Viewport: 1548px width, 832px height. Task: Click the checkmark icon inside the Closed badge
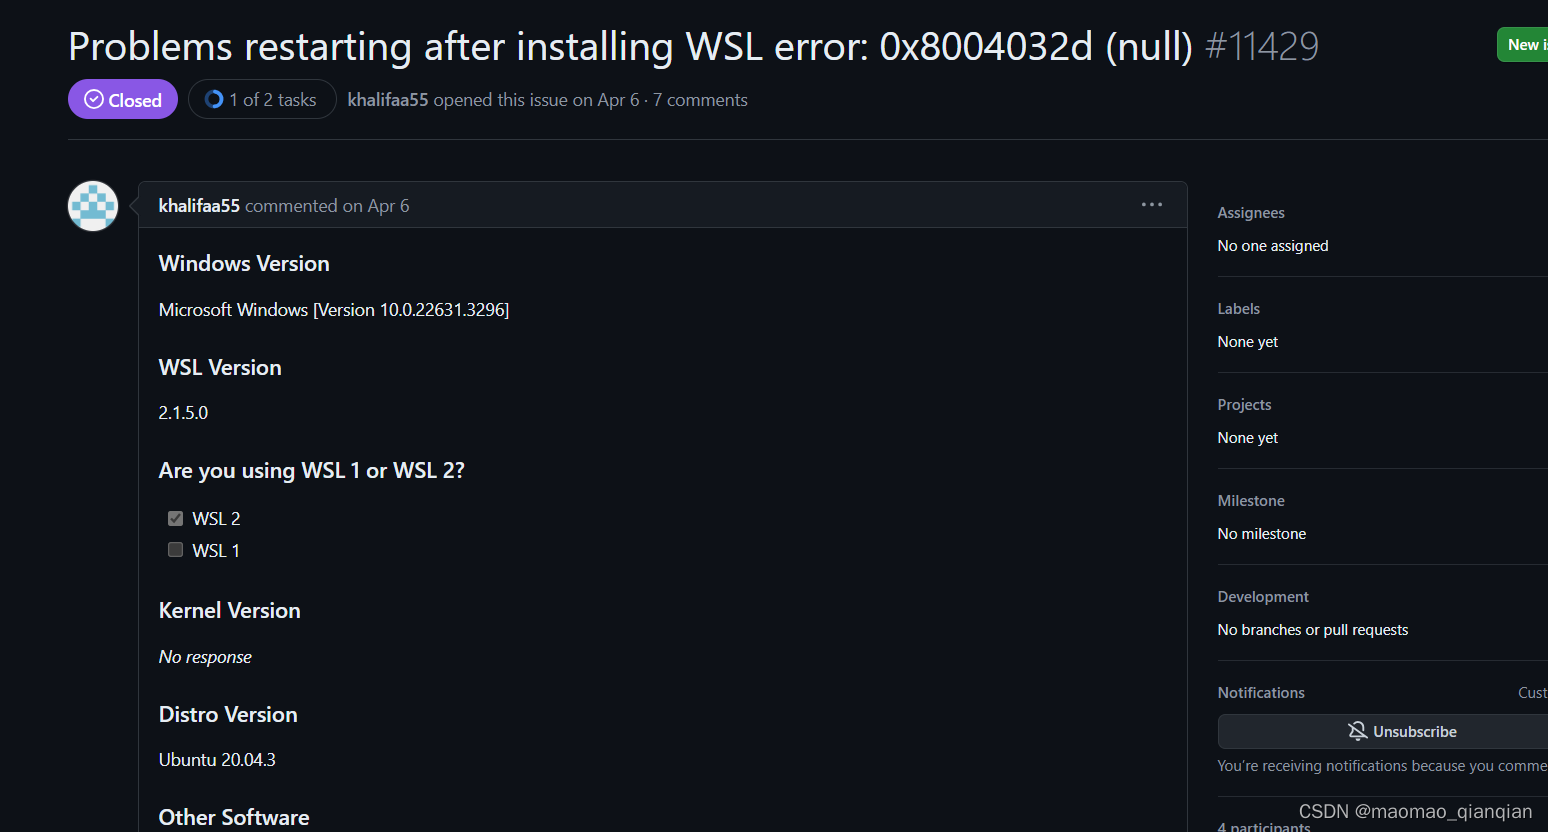click(93, 99)
